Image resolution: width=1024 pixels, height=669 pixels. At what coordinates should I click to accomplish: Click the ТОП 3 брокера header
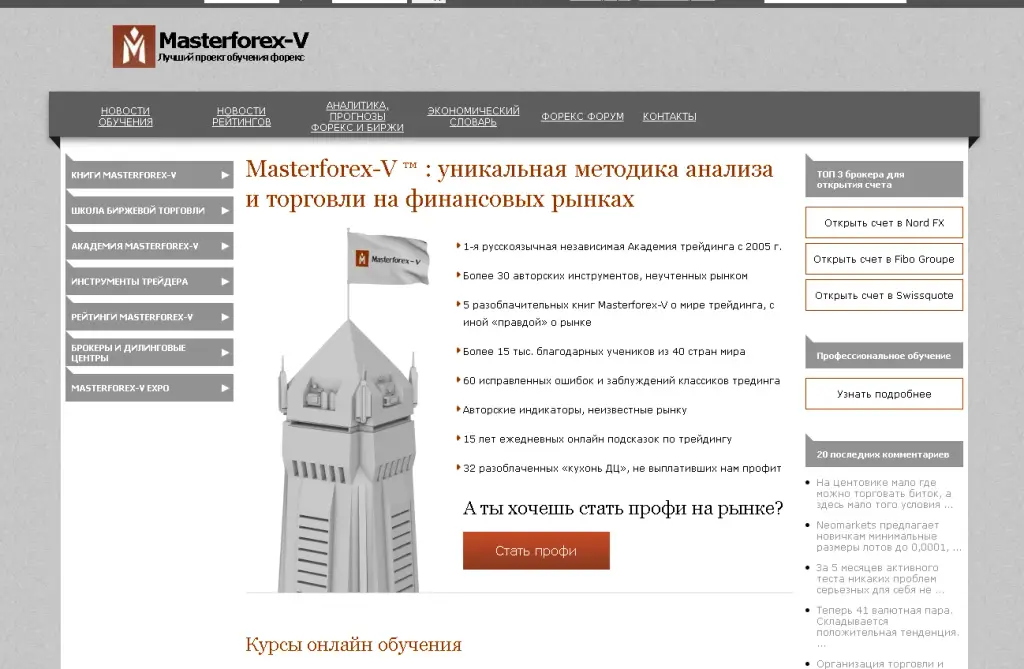tap(884, 180)
